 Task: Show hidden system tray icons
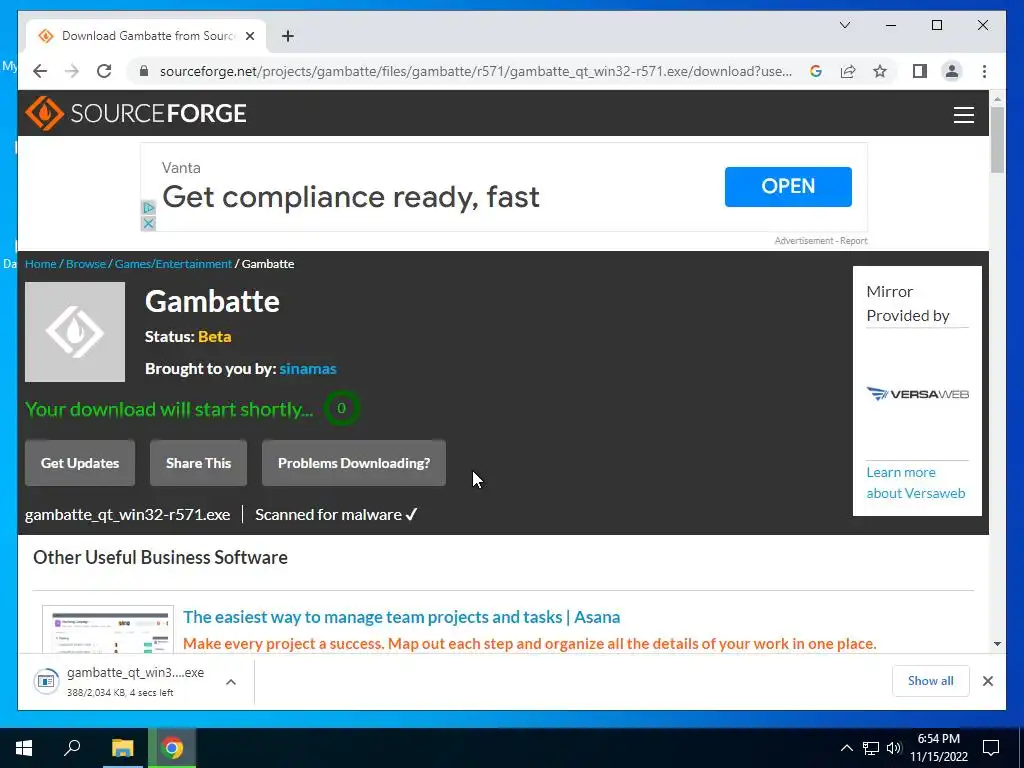(x=846, y=748)
